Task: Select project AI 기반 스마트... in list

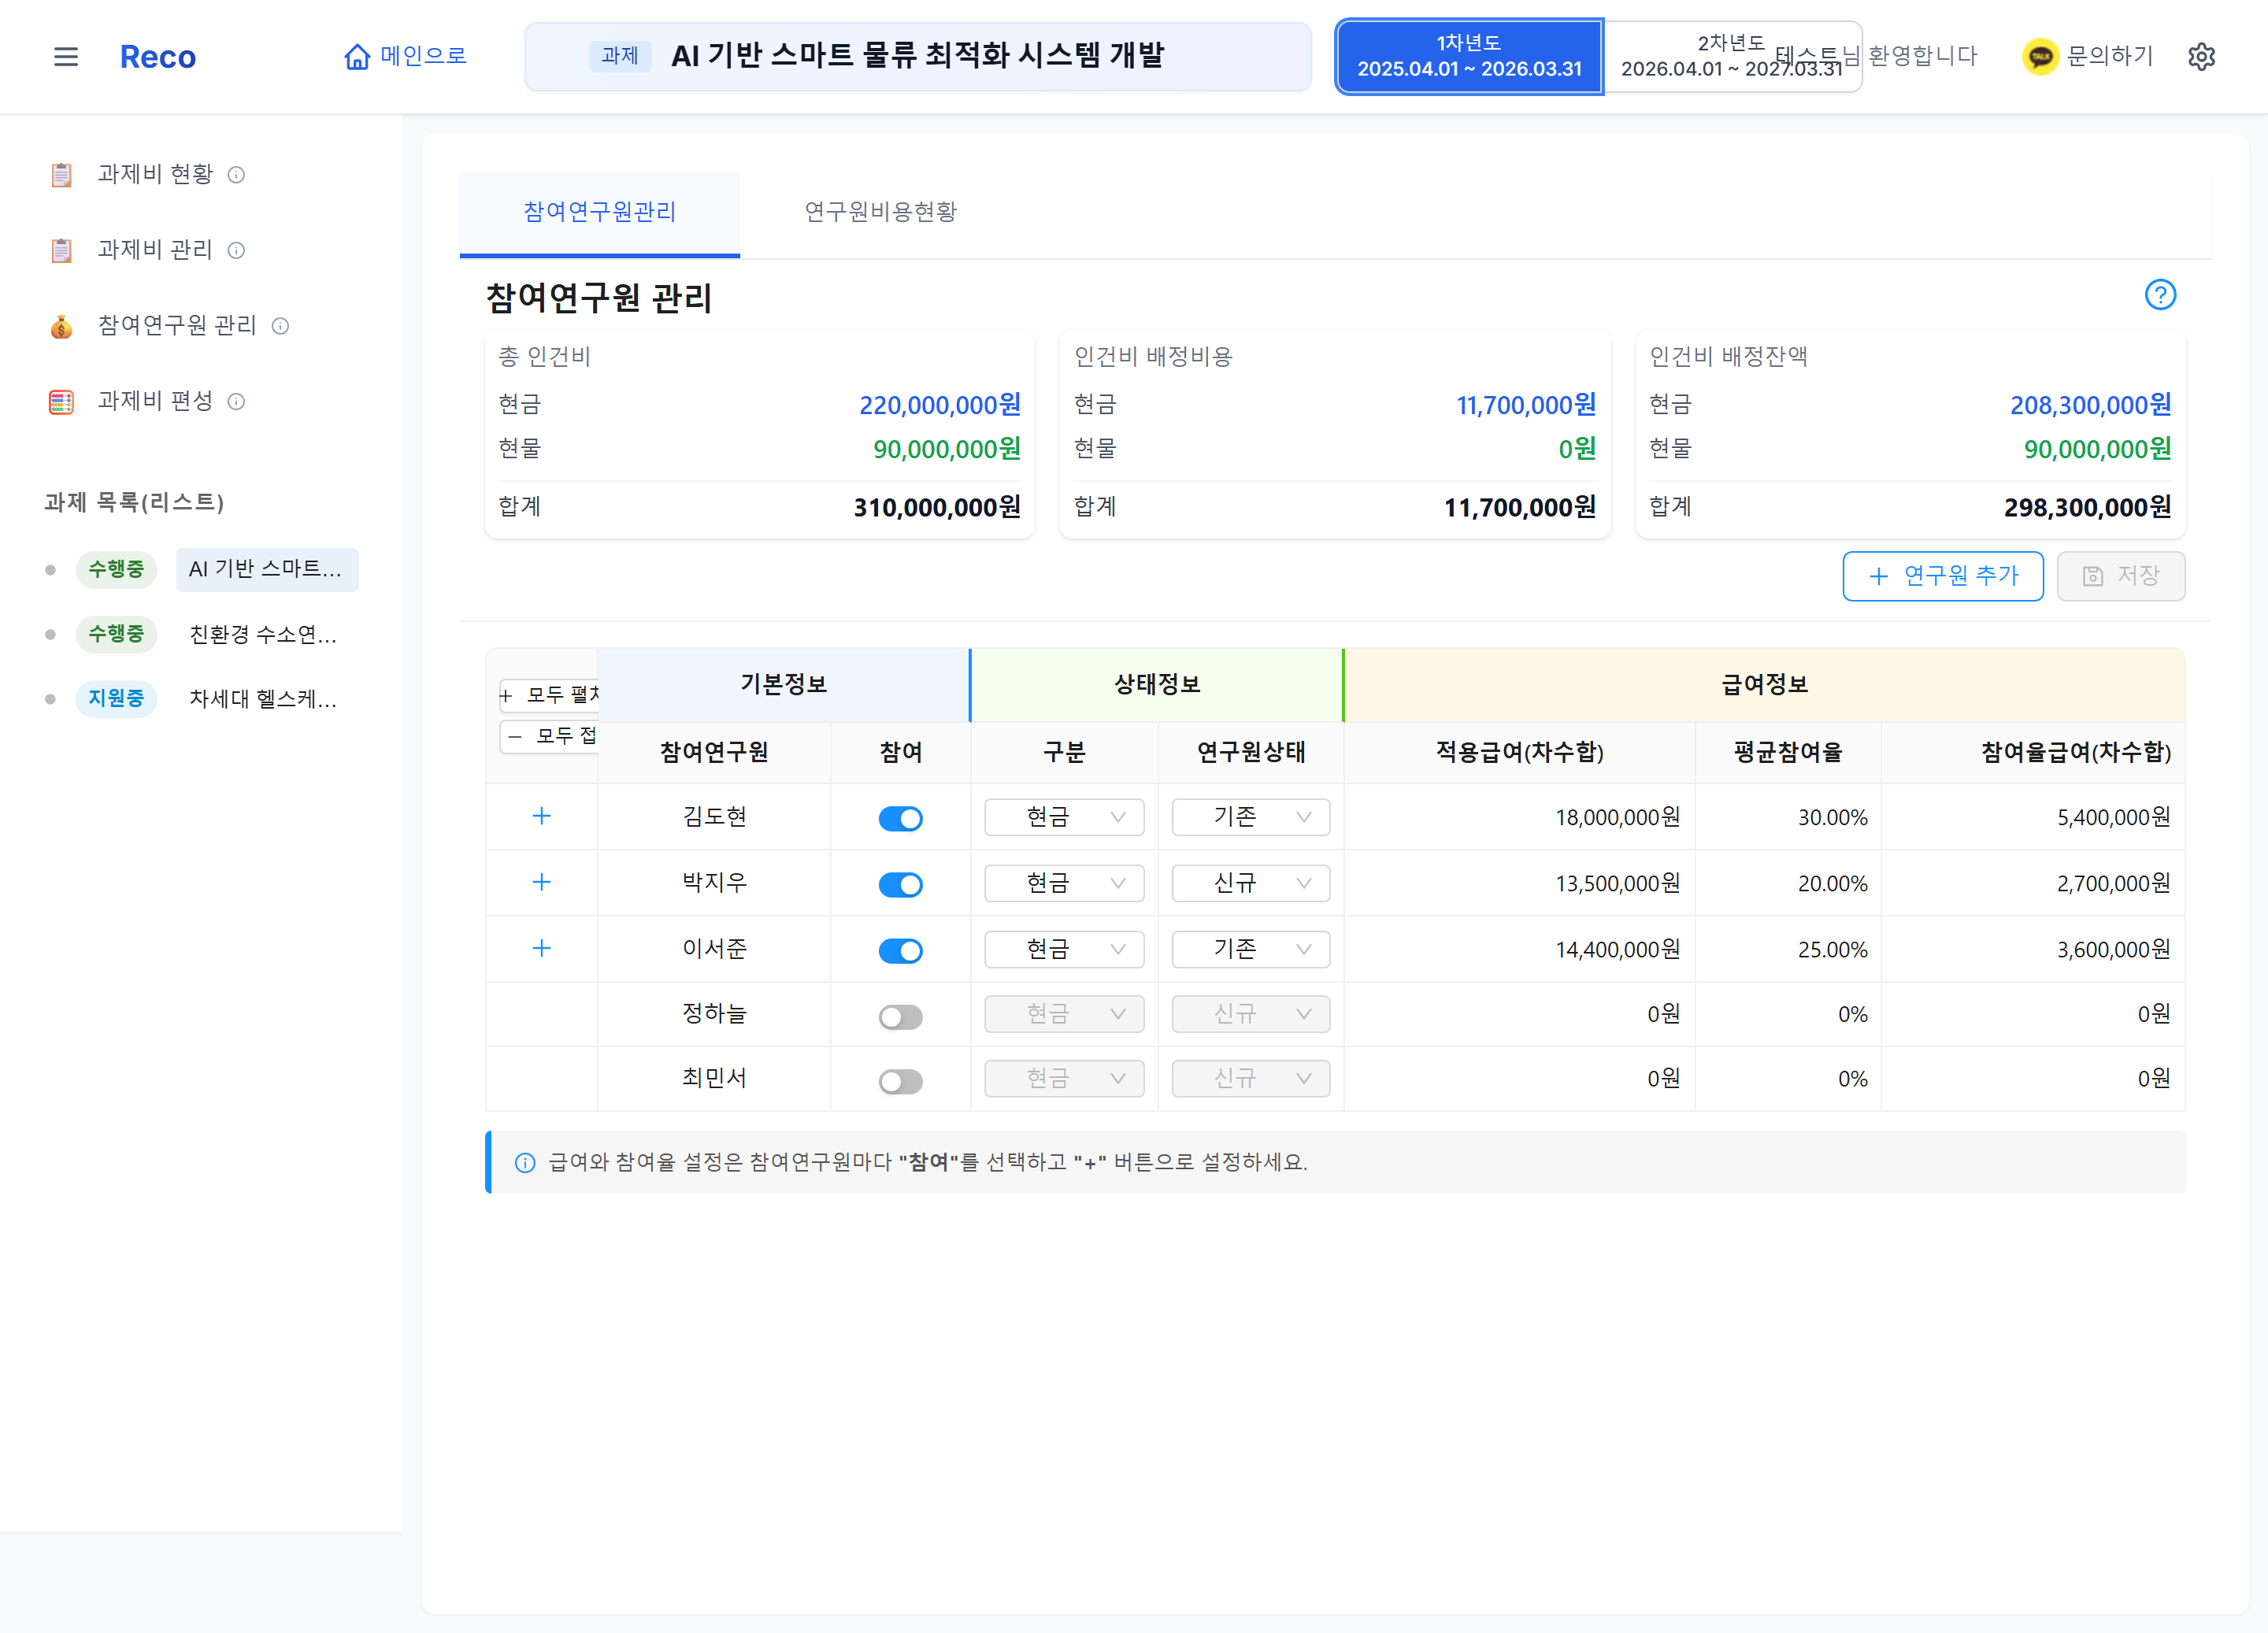Action: tap(267, 570)
